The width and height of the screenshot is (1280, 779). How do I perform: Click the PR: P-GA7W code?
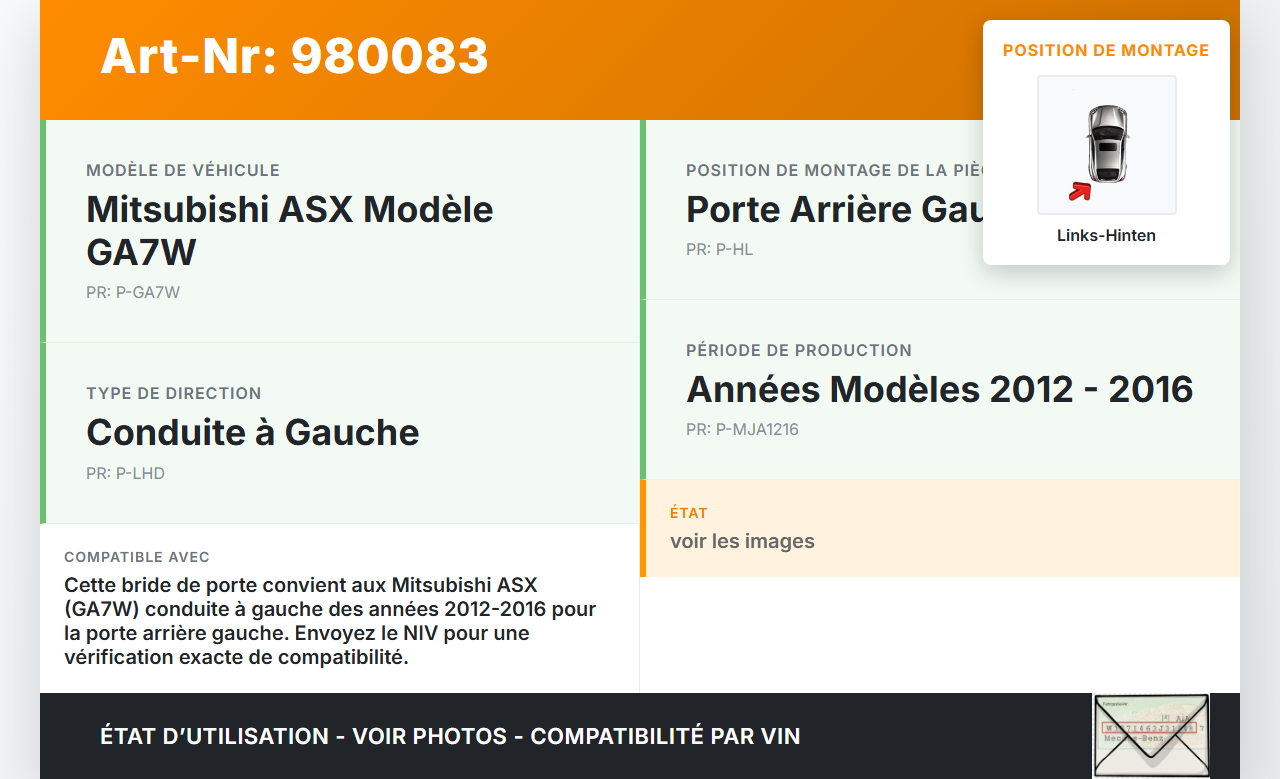click(x=133, y=293)
